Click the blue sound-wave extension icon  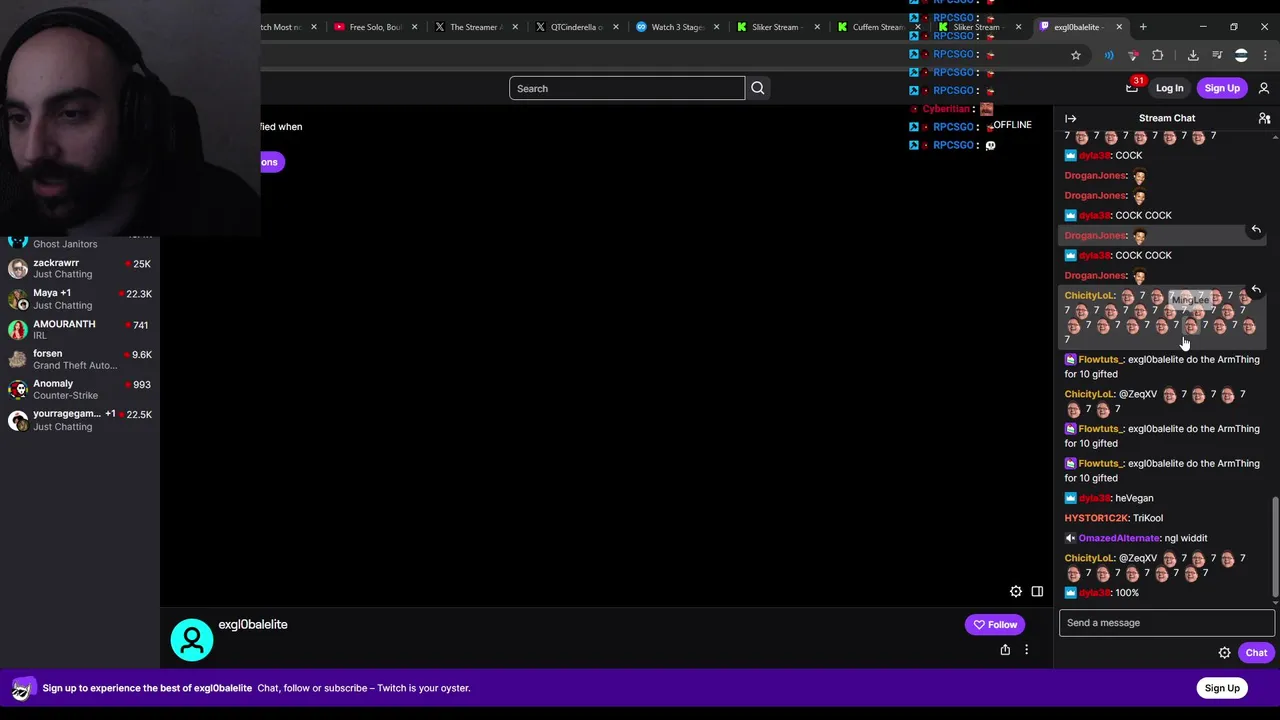(x=1109, y=55)
